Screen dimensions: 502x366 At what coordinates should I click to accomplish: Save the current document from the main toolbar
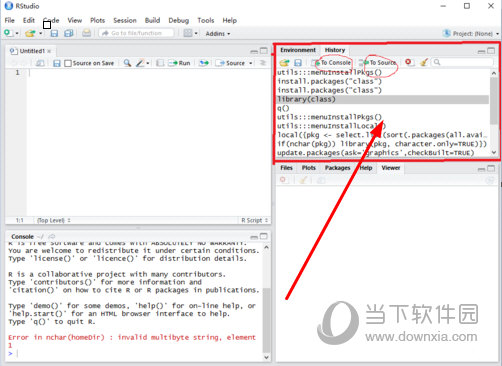[x=54, y=33]
